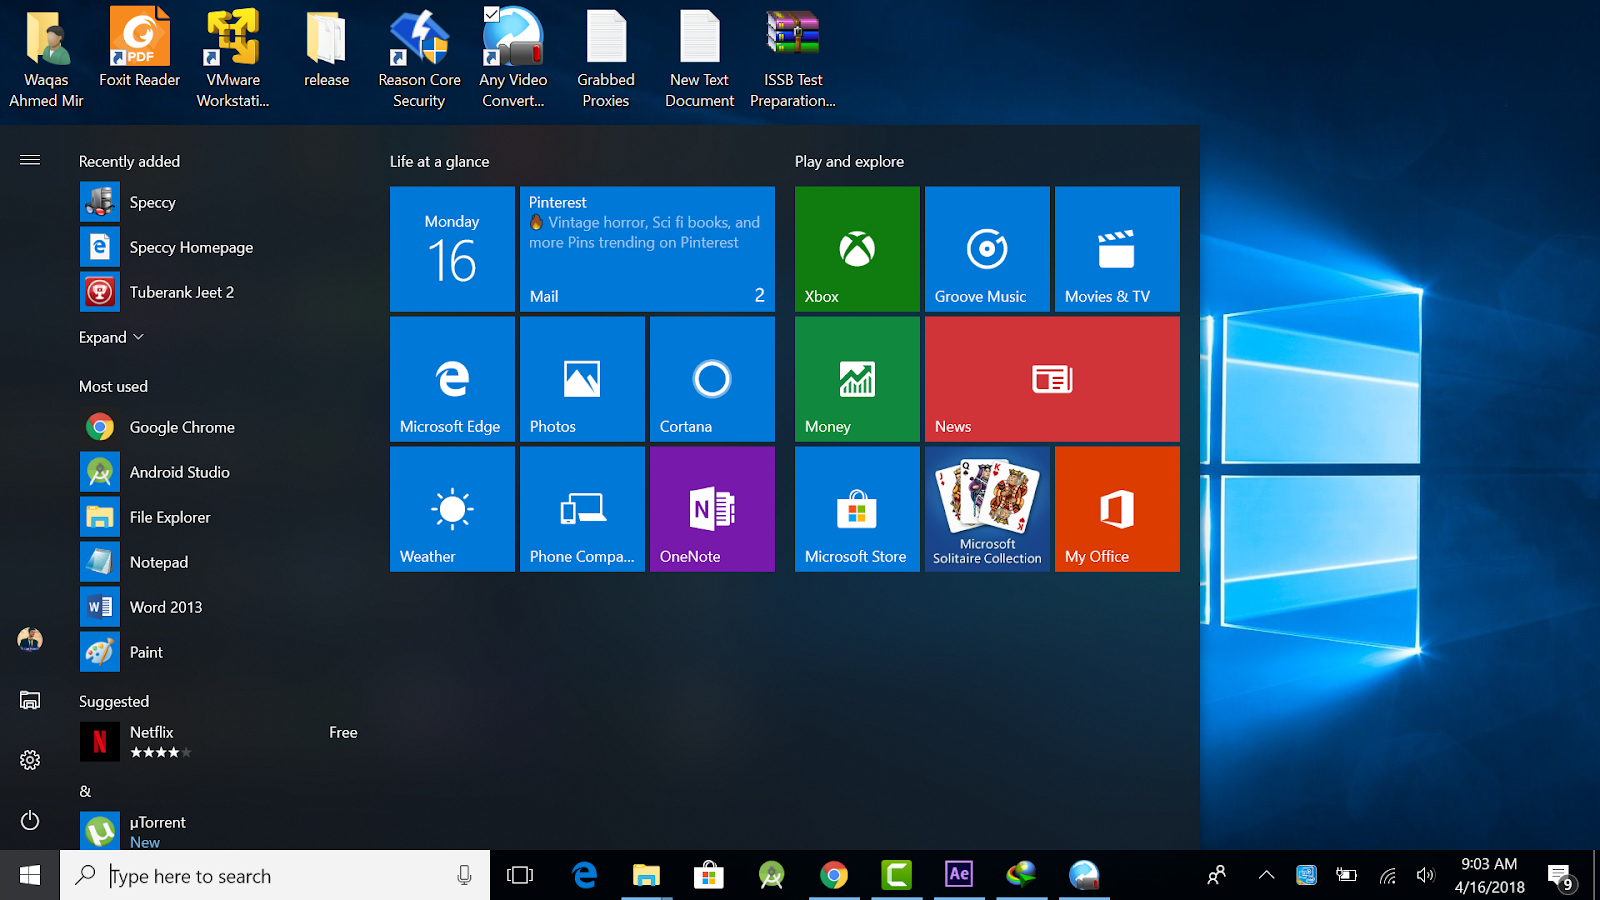This screenshot has width=1600, height=900.
Task: Open Settings gear in Start menu
Action: tap(30, 760)
